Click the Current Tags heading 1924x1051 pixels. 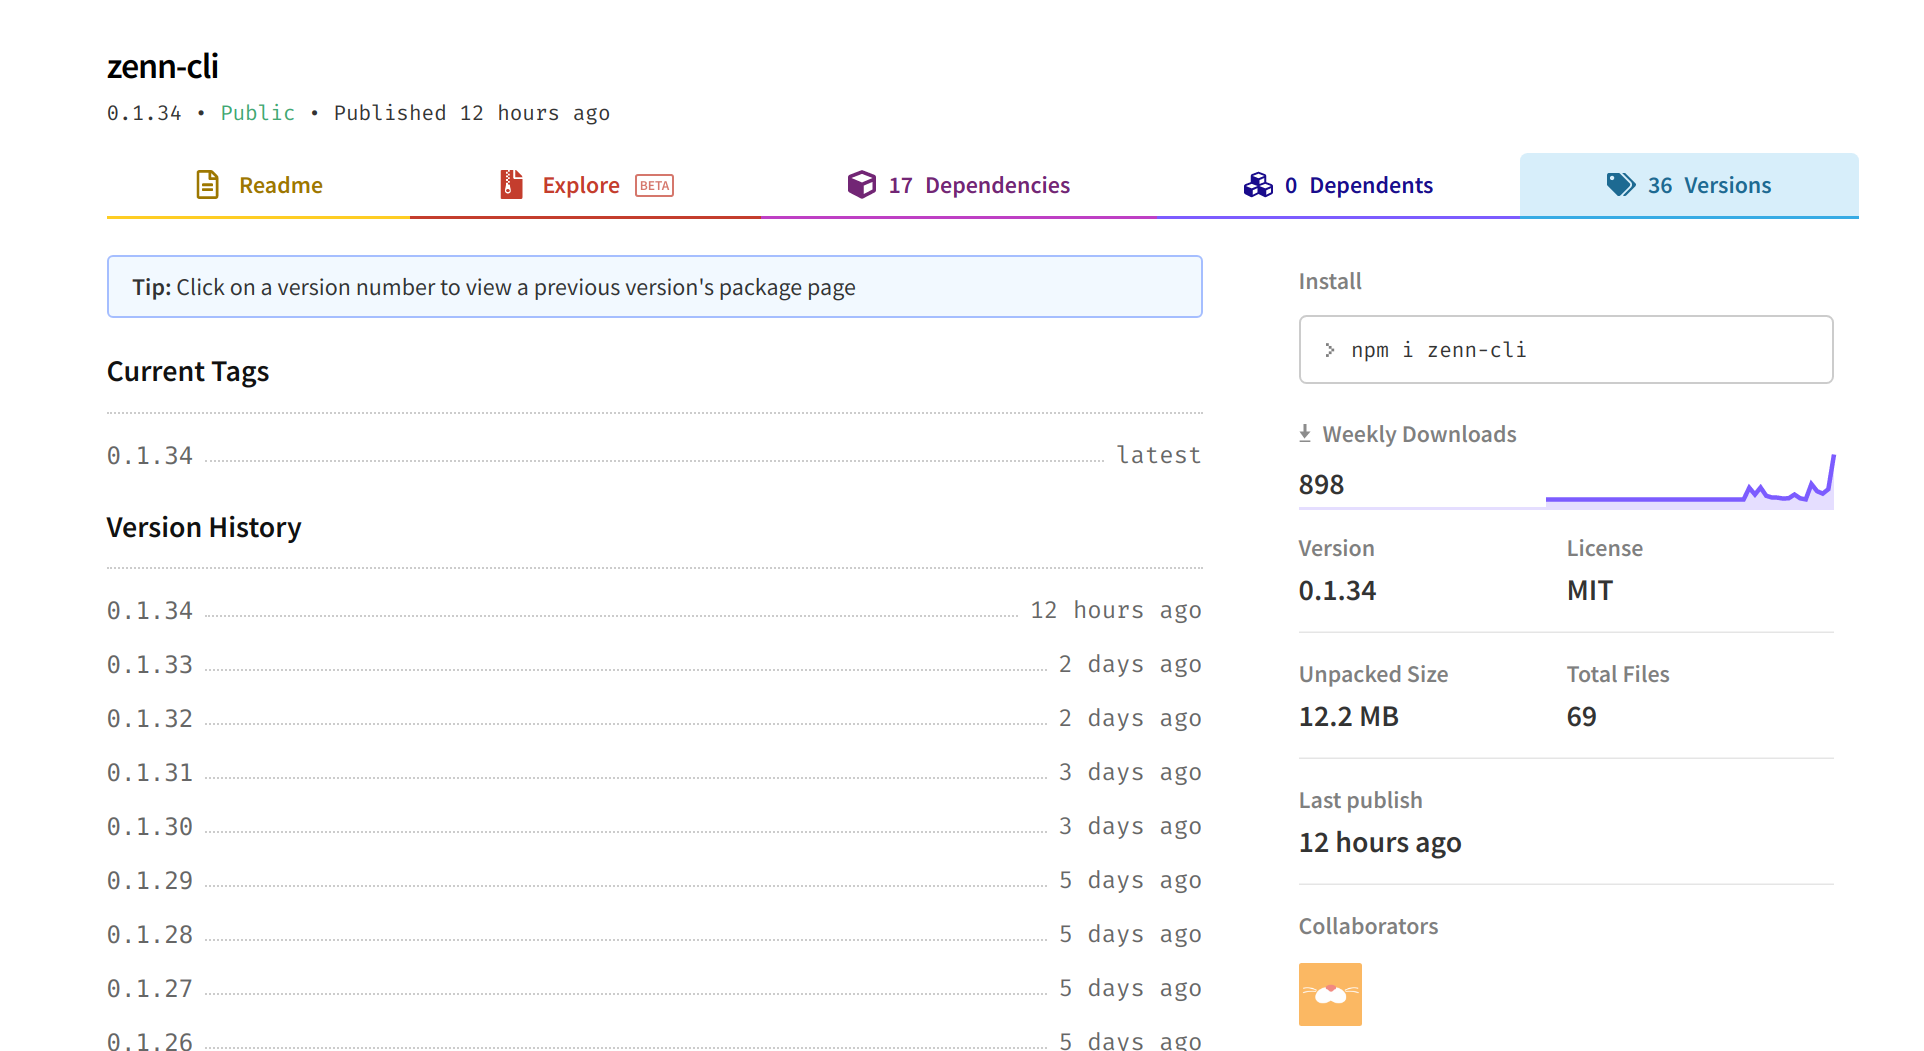188,372
